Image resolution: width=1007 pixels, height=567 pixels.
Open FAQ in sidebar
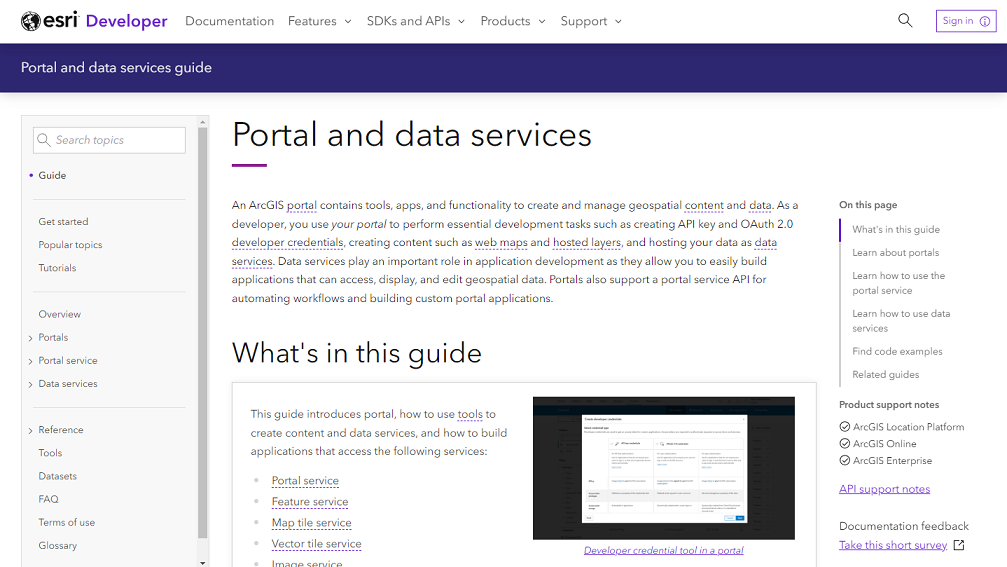[x=48, y=499]
